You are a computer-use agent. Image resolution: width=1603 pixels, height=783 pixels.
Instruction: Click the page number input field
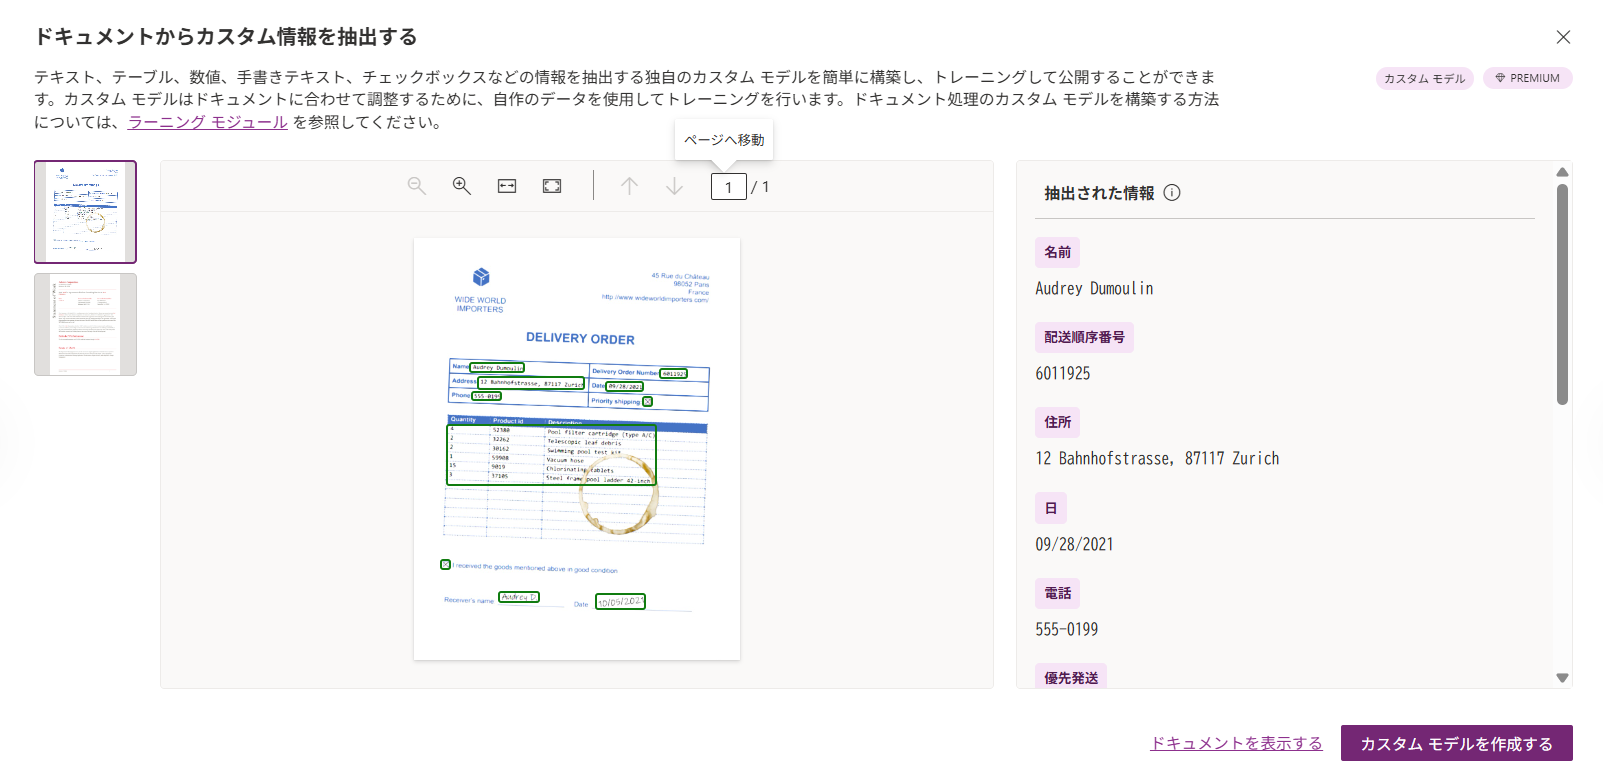[x=728, y=187]
